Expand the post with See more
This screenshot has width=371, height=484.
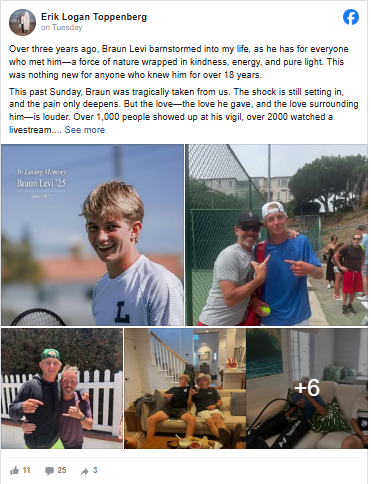coord(85,130)
